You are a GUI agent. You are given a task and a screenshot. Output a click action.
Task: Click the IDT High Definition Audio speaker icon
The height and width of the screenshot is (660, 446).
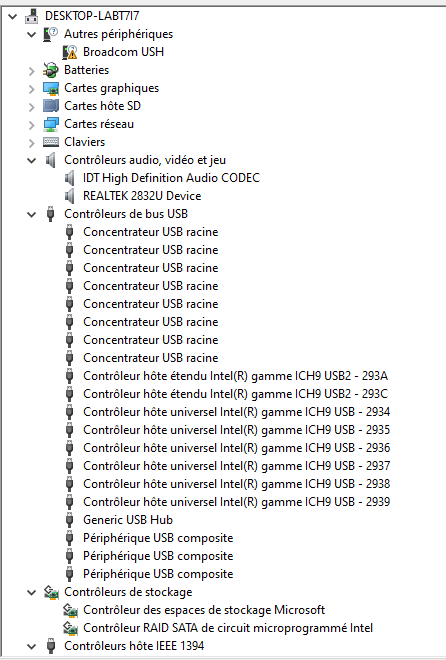click(x=70, y=178)
